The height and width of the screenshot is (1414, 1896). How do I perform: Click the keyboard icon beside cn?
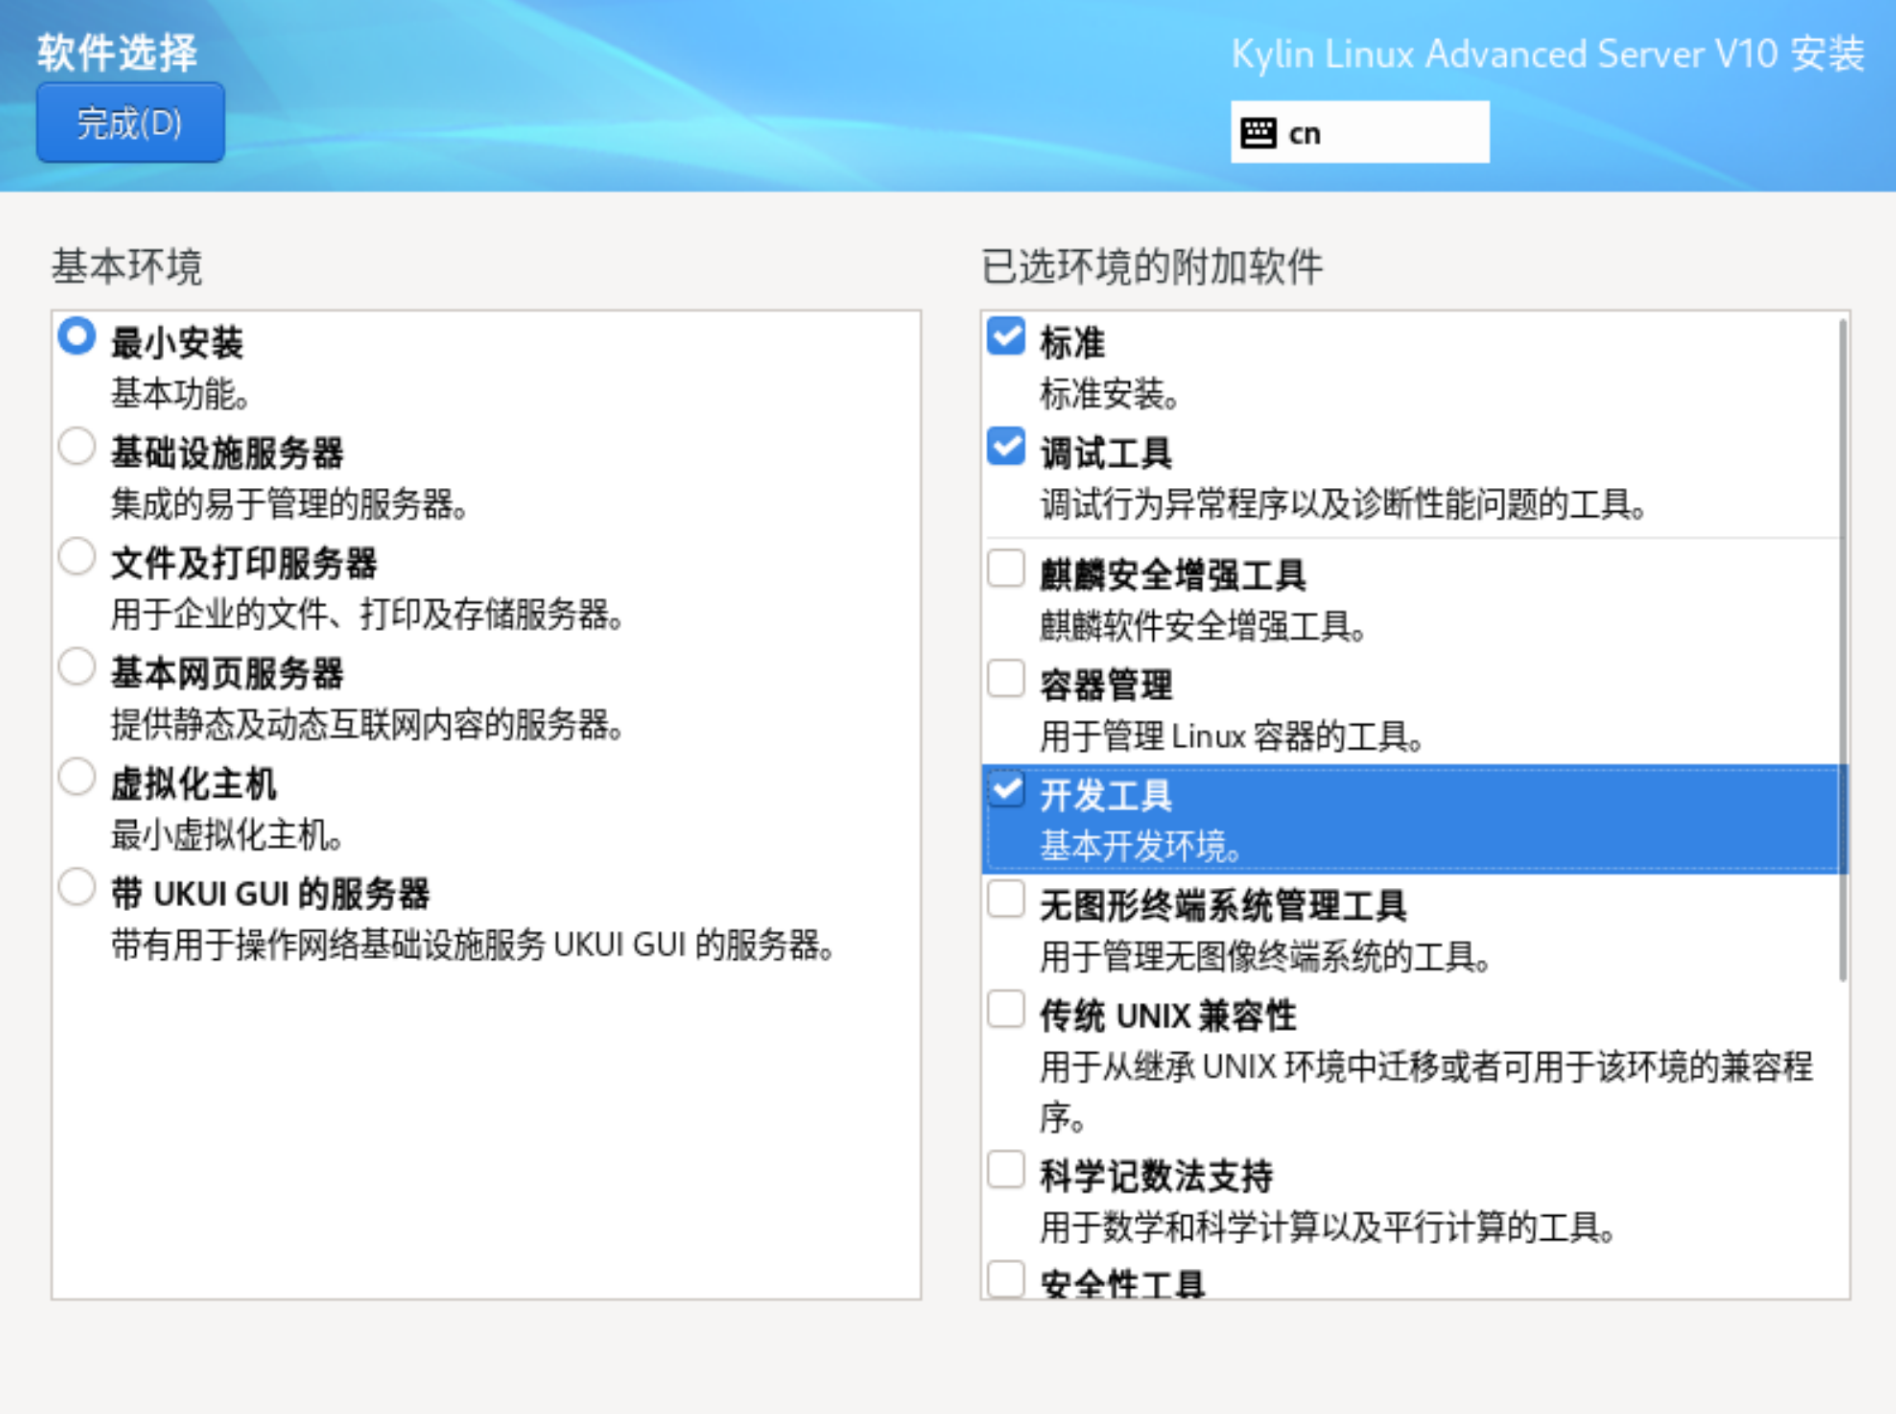tap(1258, 132)
